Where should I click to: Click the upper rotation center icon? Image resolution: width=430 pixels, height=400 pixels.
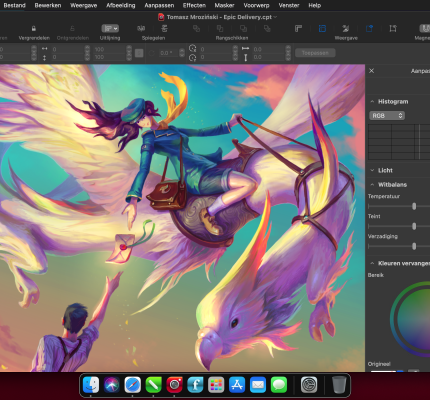[x=192, y=48]
